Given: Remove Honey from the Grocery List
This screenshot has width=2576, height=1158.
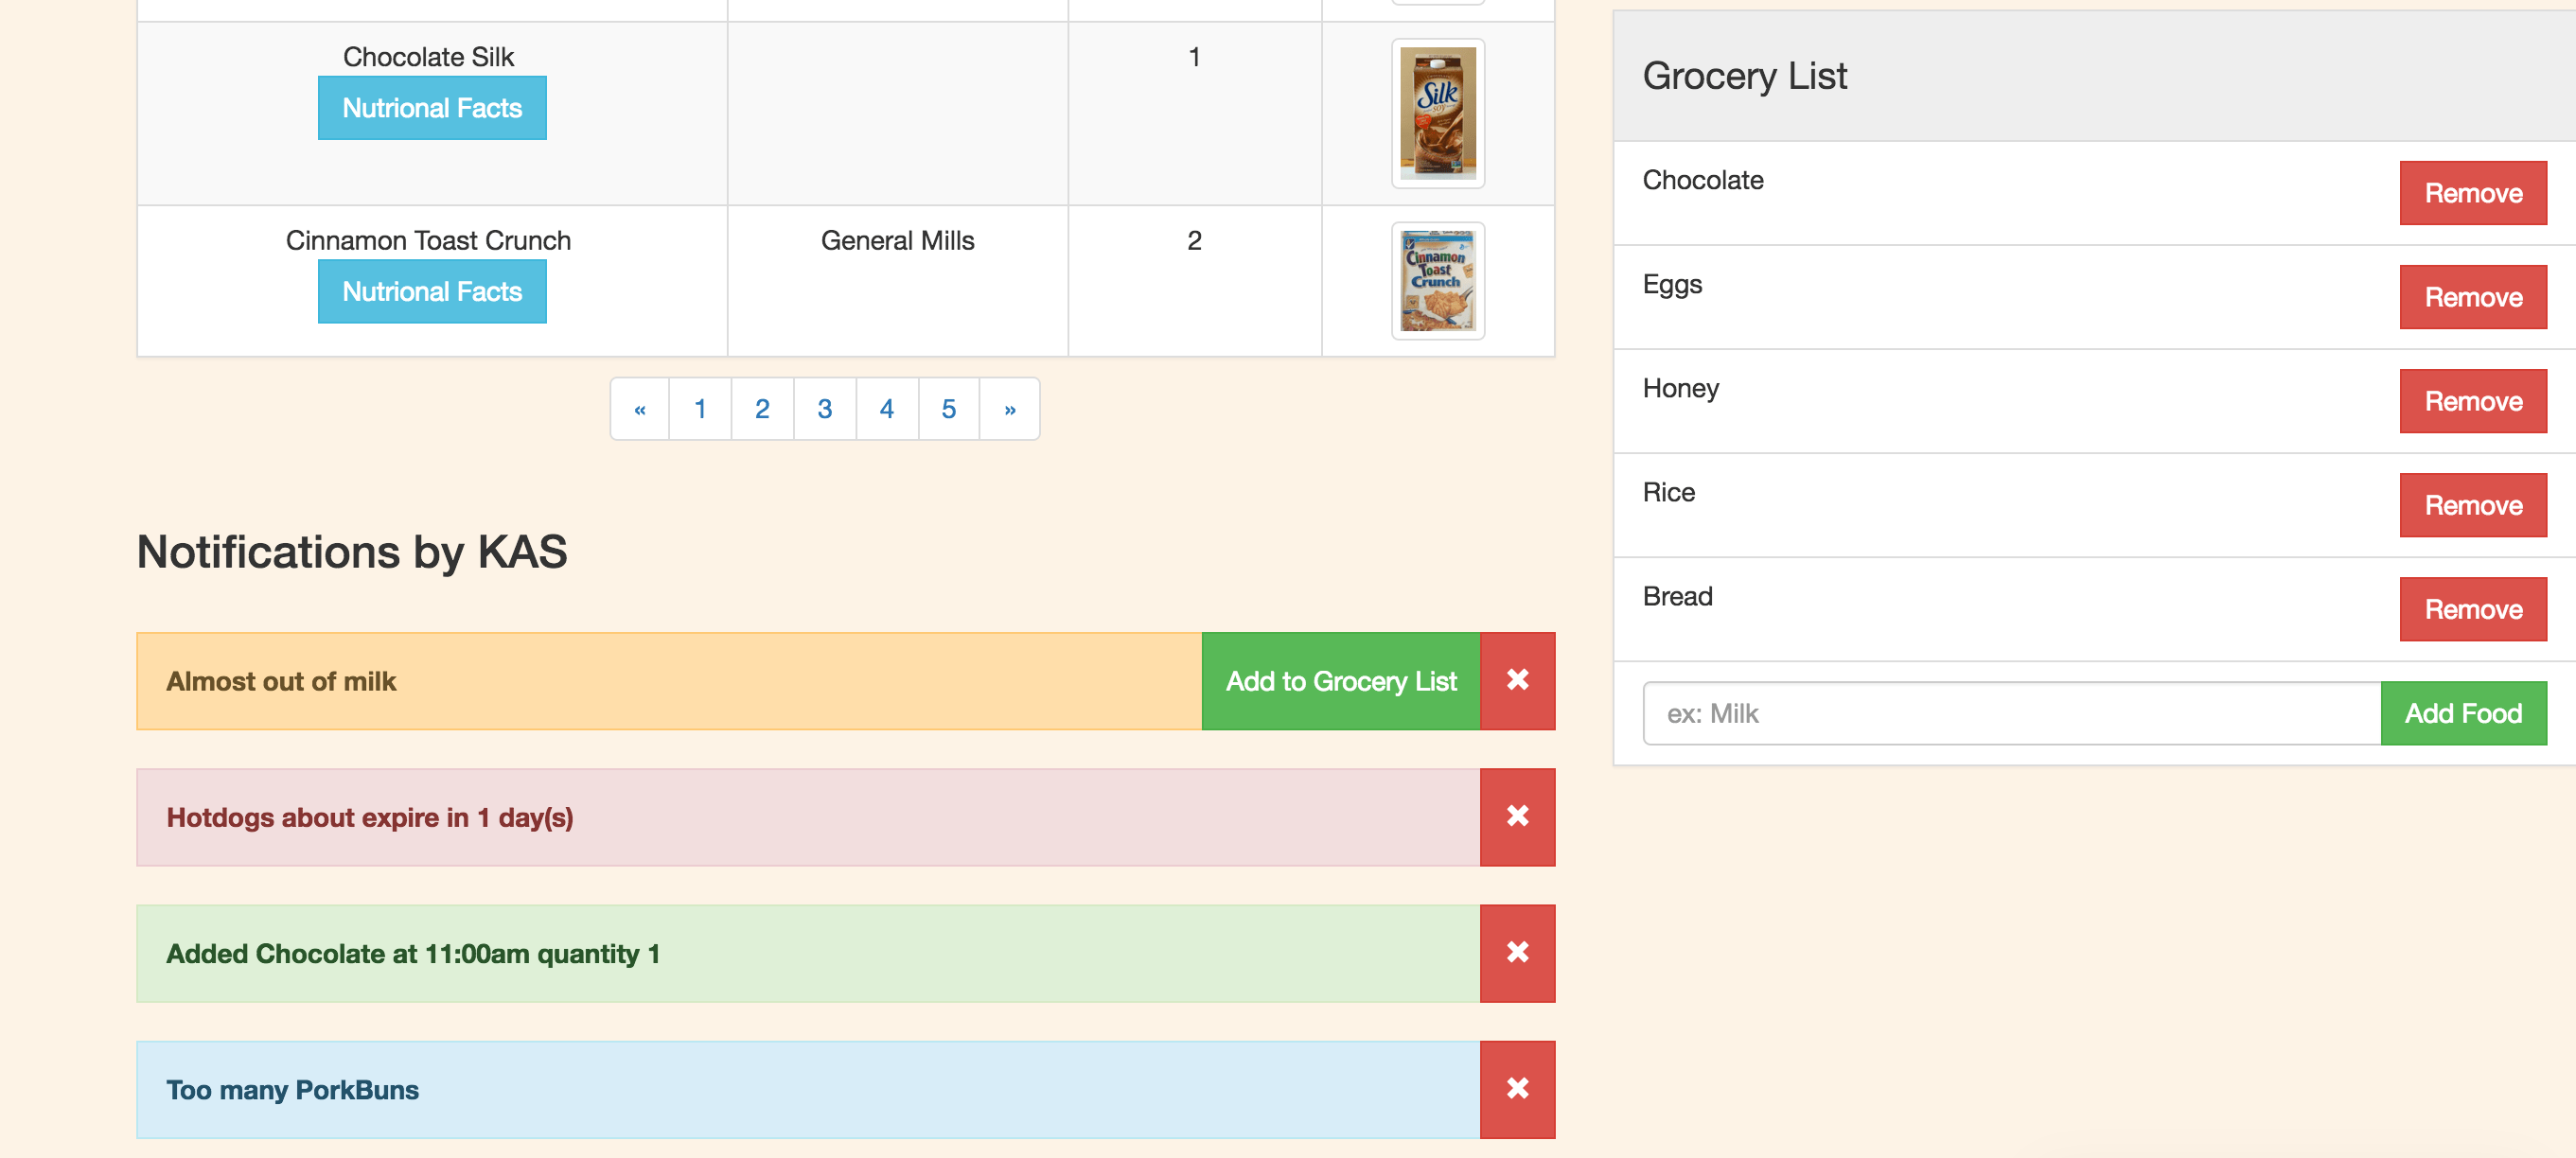Looking at the screenshot, I should [2472, 400].
